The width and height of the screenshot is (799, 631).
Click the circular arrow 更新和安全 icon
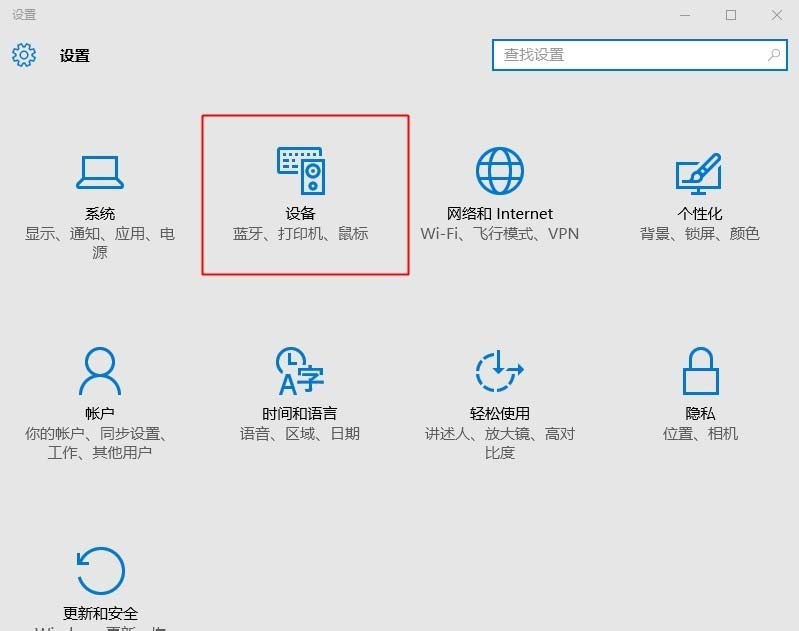[x=100, y=571]
